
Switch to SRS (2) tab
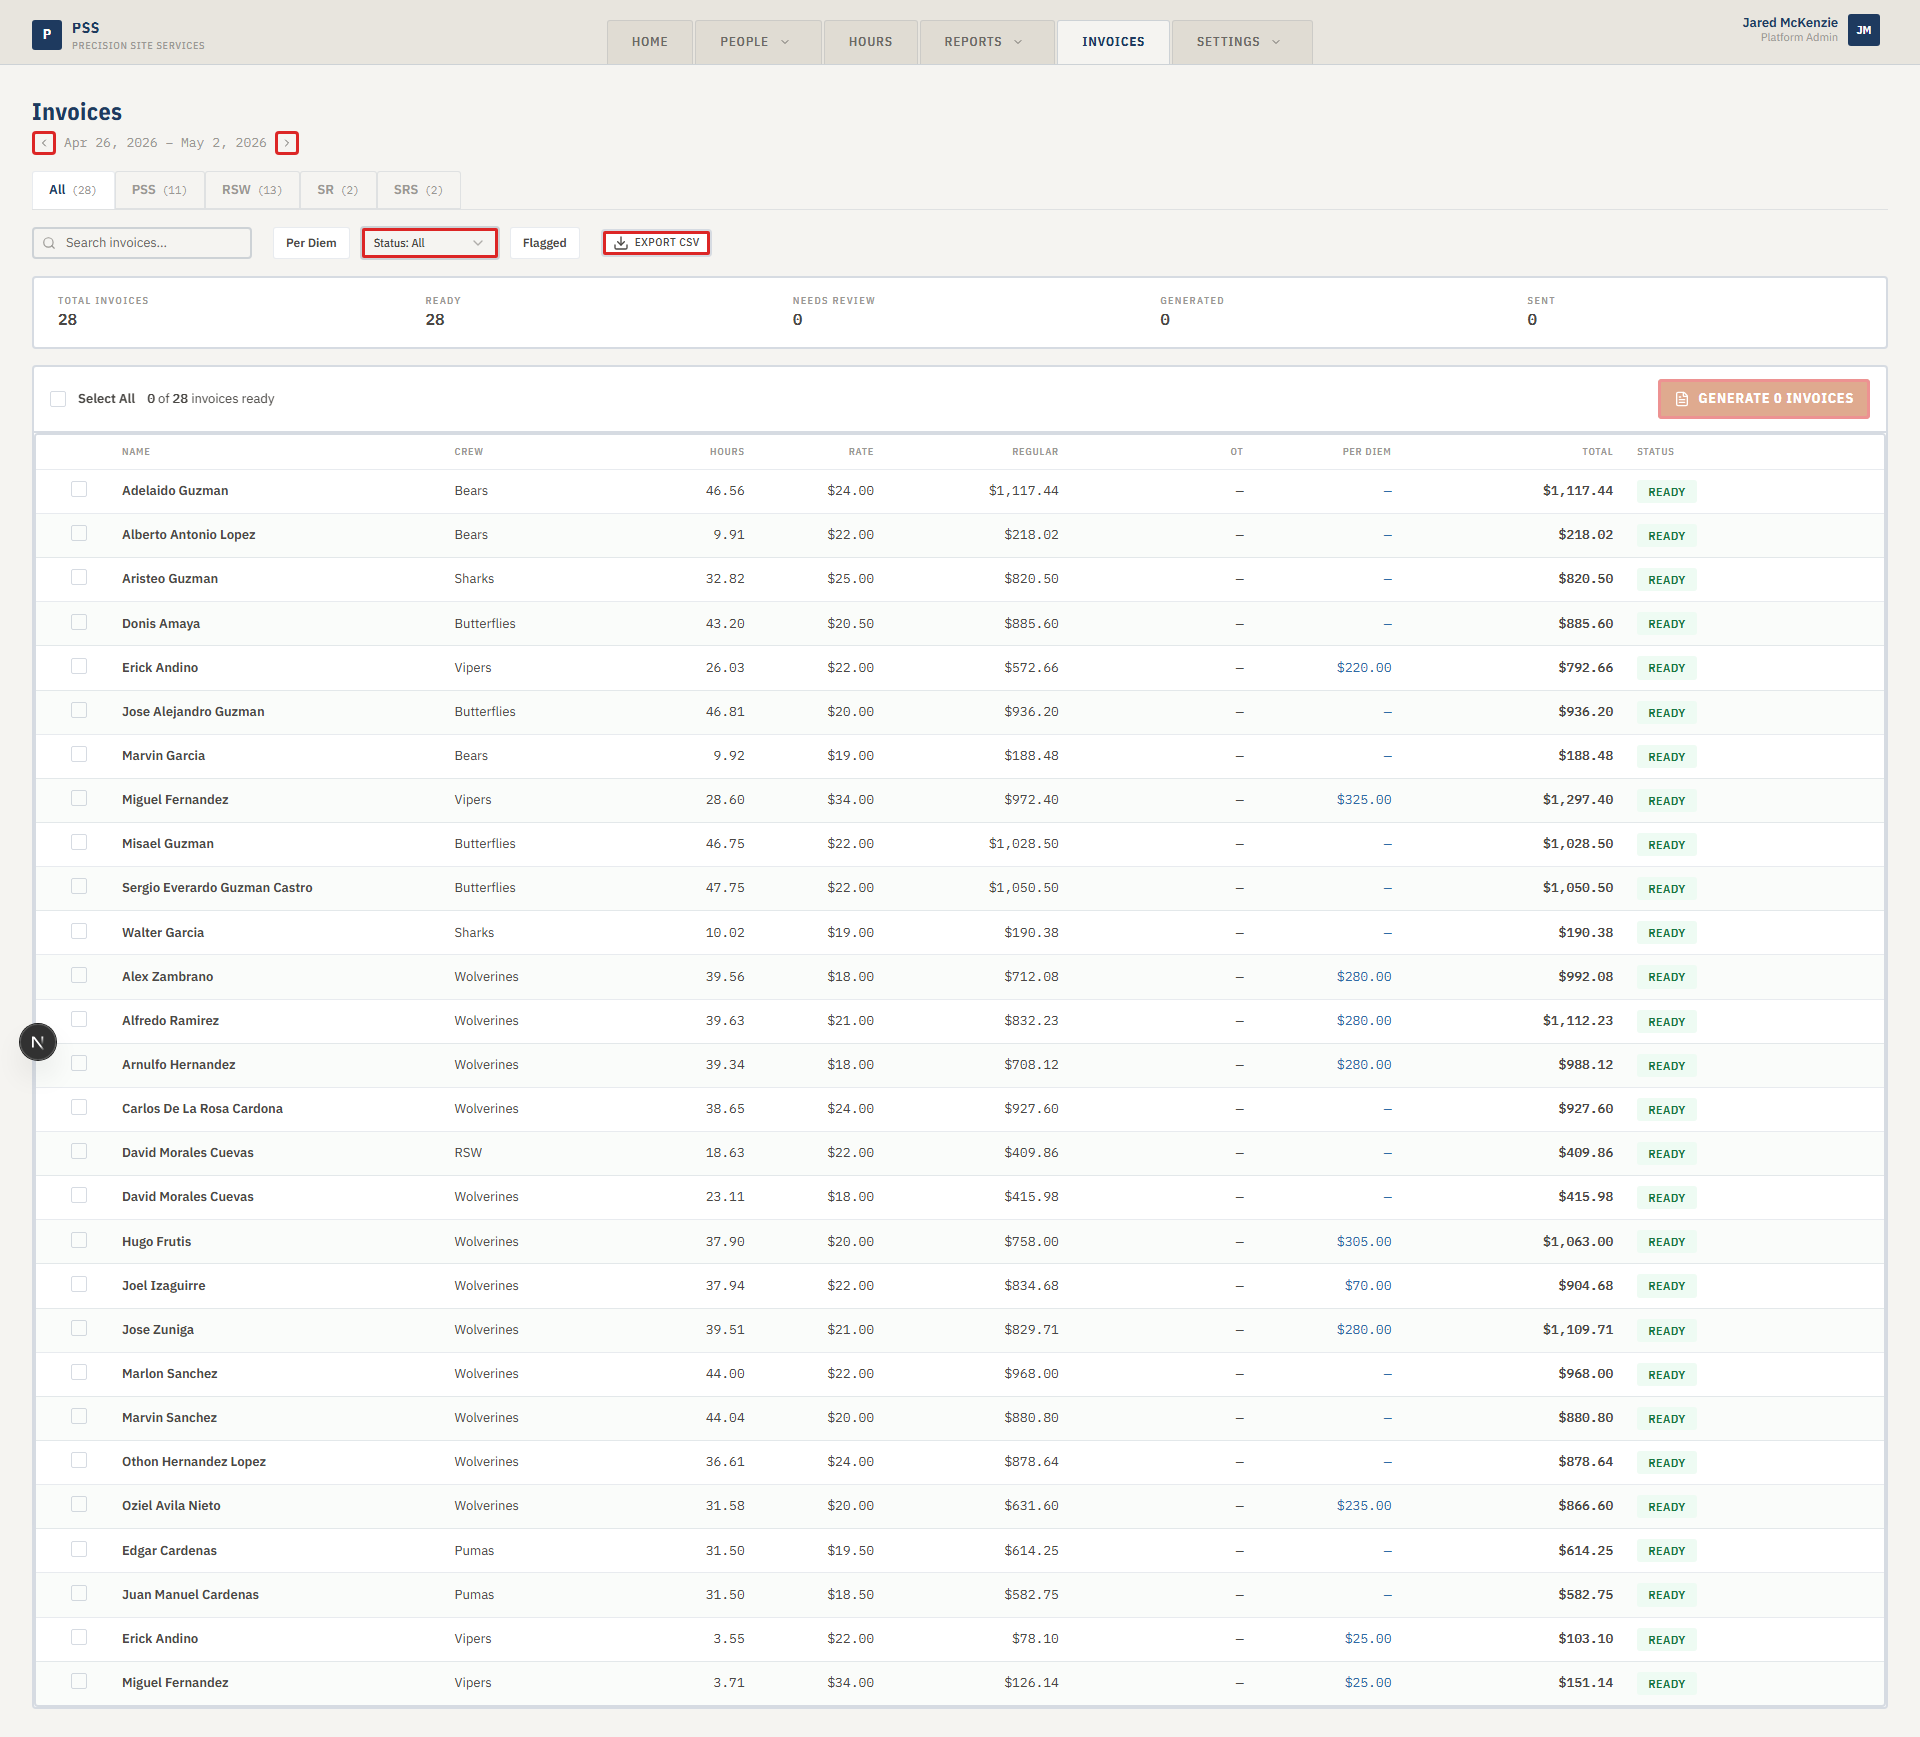pyautogui.click(x=418, y=190)
